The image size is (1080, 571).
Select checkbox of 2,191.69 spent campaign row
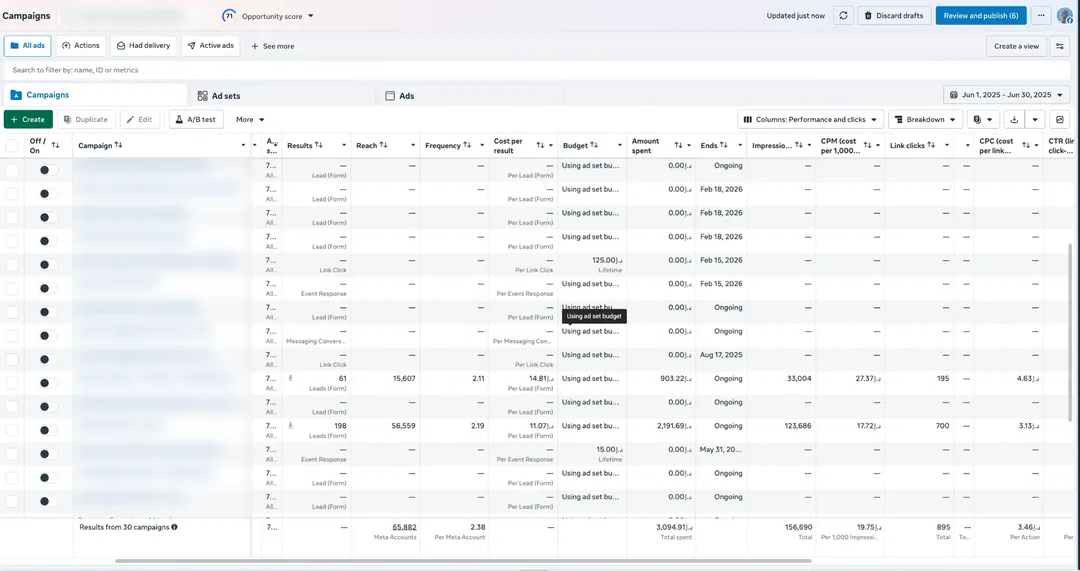[x=12, y=430]
